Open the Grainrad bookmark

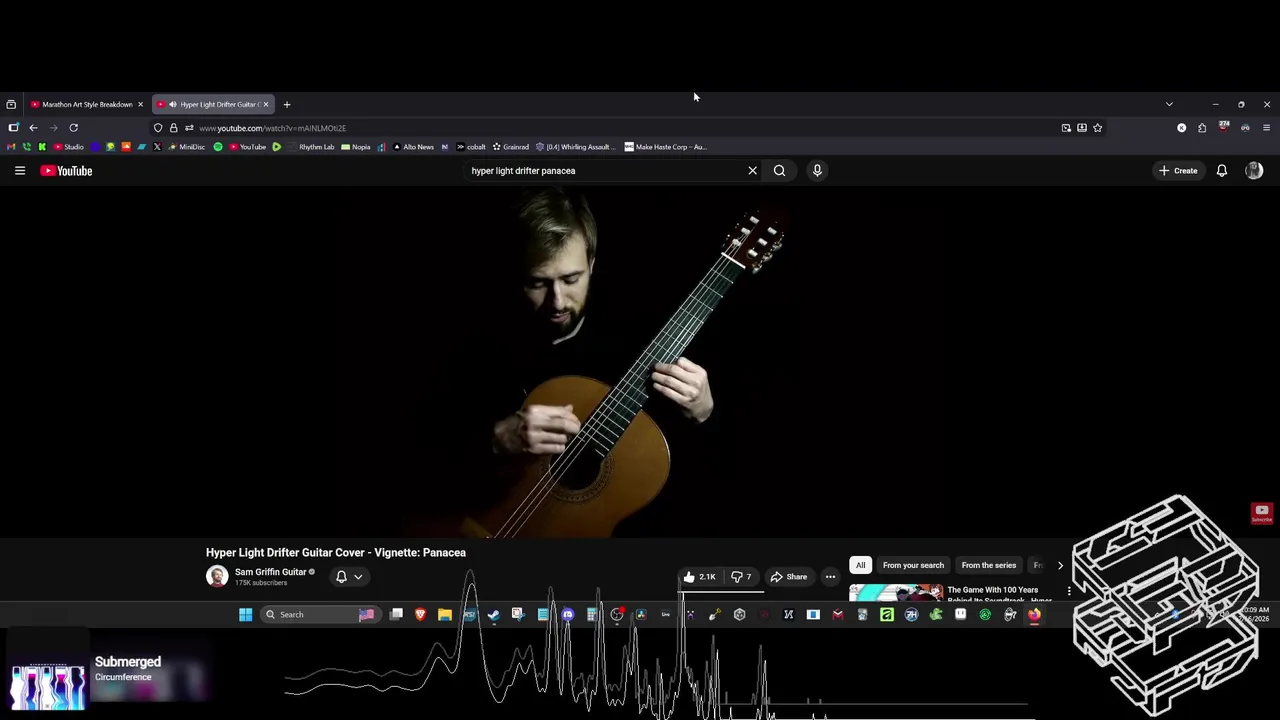click(x=510, y=147)
